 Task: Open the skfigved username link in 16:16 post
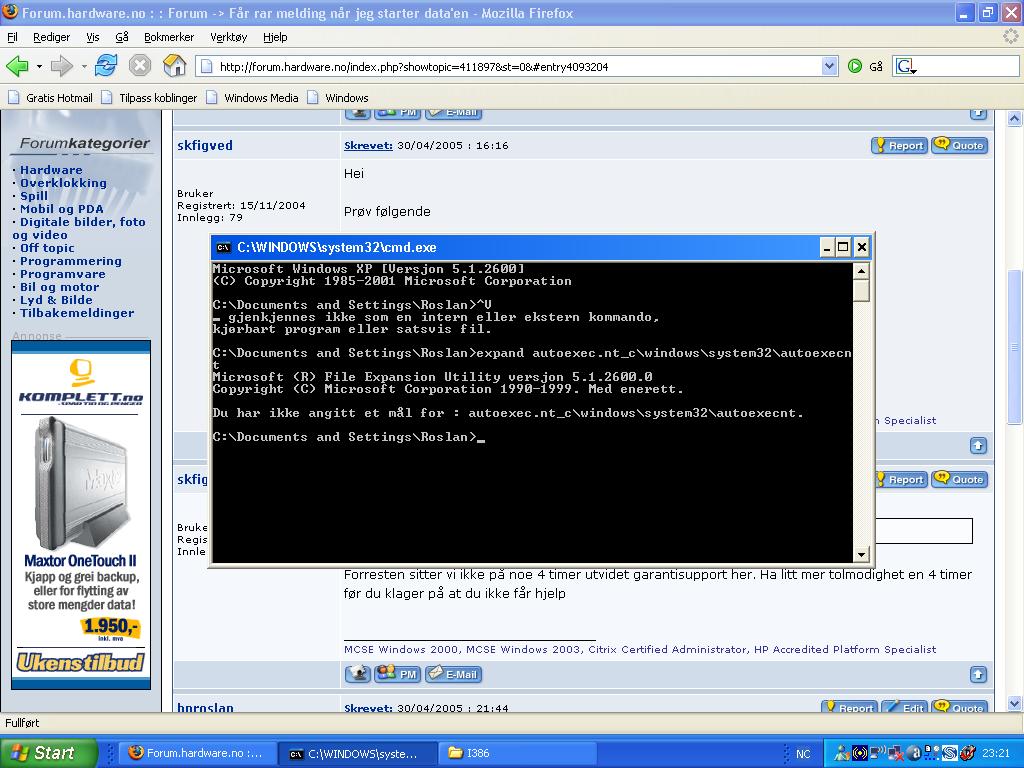click(204, 146)
